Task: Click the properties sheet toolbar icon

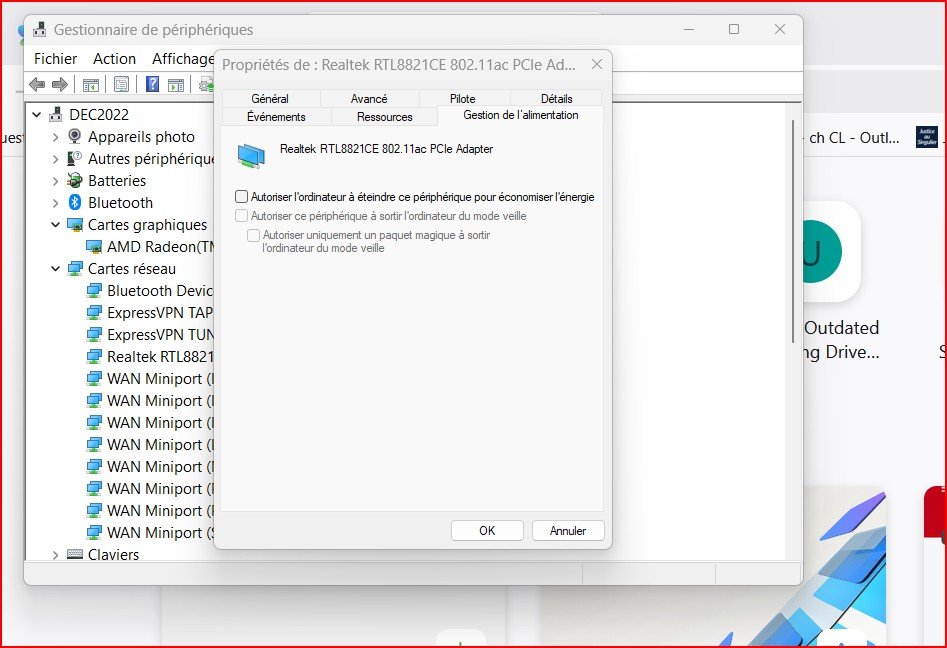Action: point(121,84)
